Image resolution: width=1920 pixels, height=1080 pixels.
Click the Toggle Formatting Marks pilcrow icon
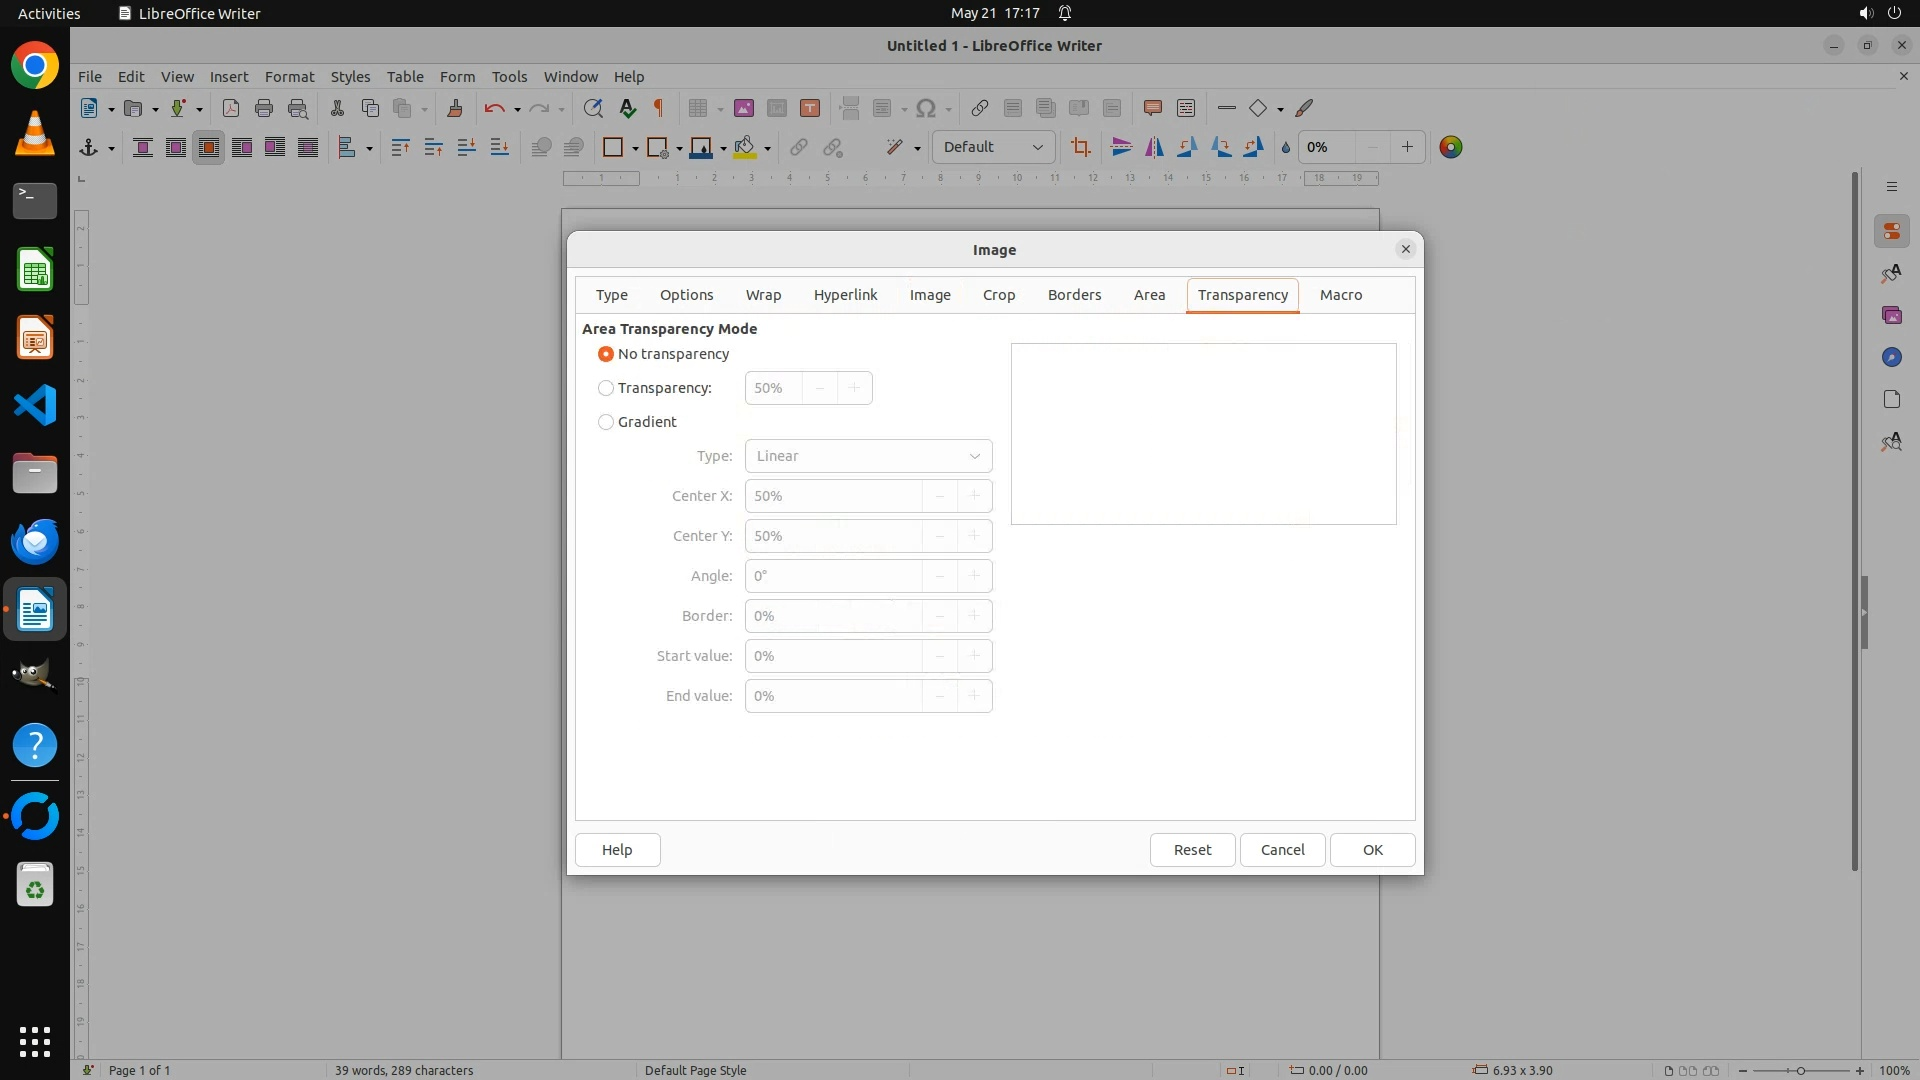click(659, 109)
